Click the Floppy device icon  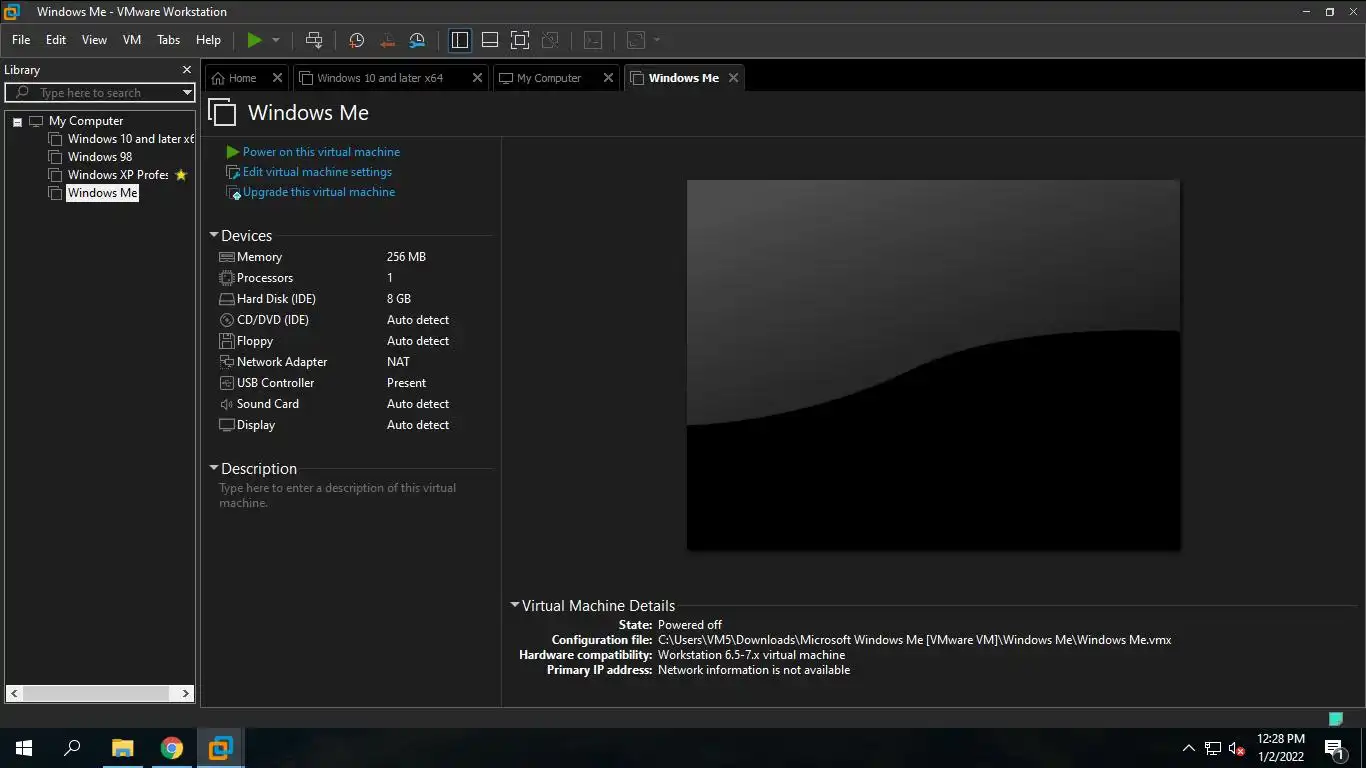coord(227,341)
